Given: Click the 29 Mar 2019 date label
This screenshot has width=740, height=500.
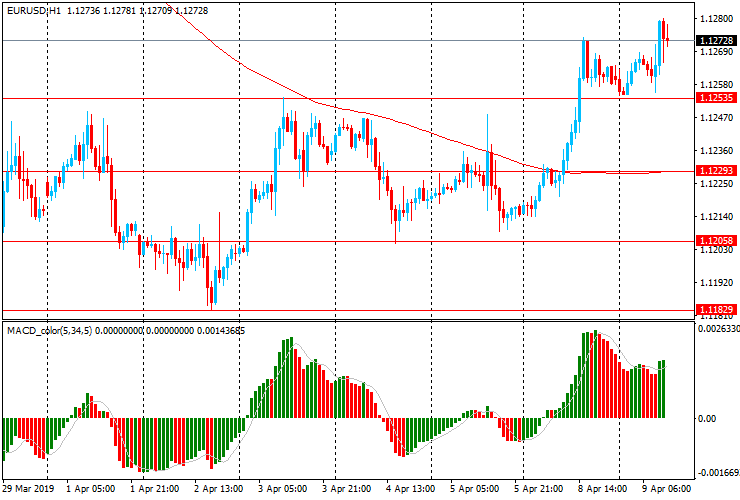Looking at the screenshot, I should point(28,489).
